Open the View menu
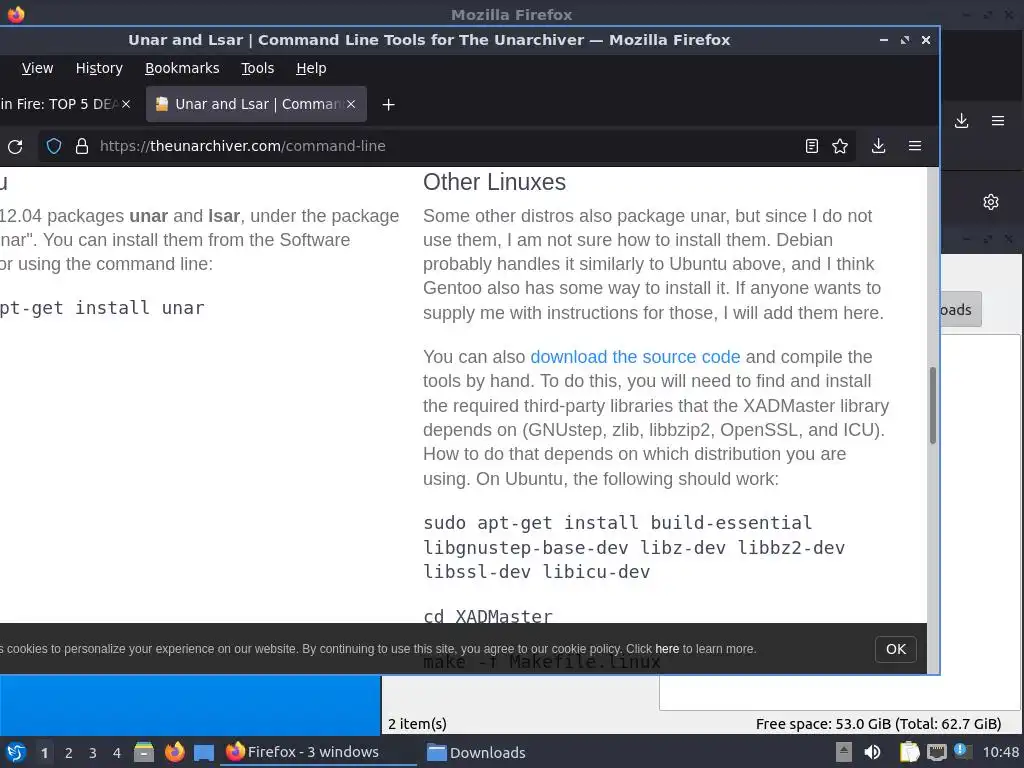 click(x=37, y=68)
